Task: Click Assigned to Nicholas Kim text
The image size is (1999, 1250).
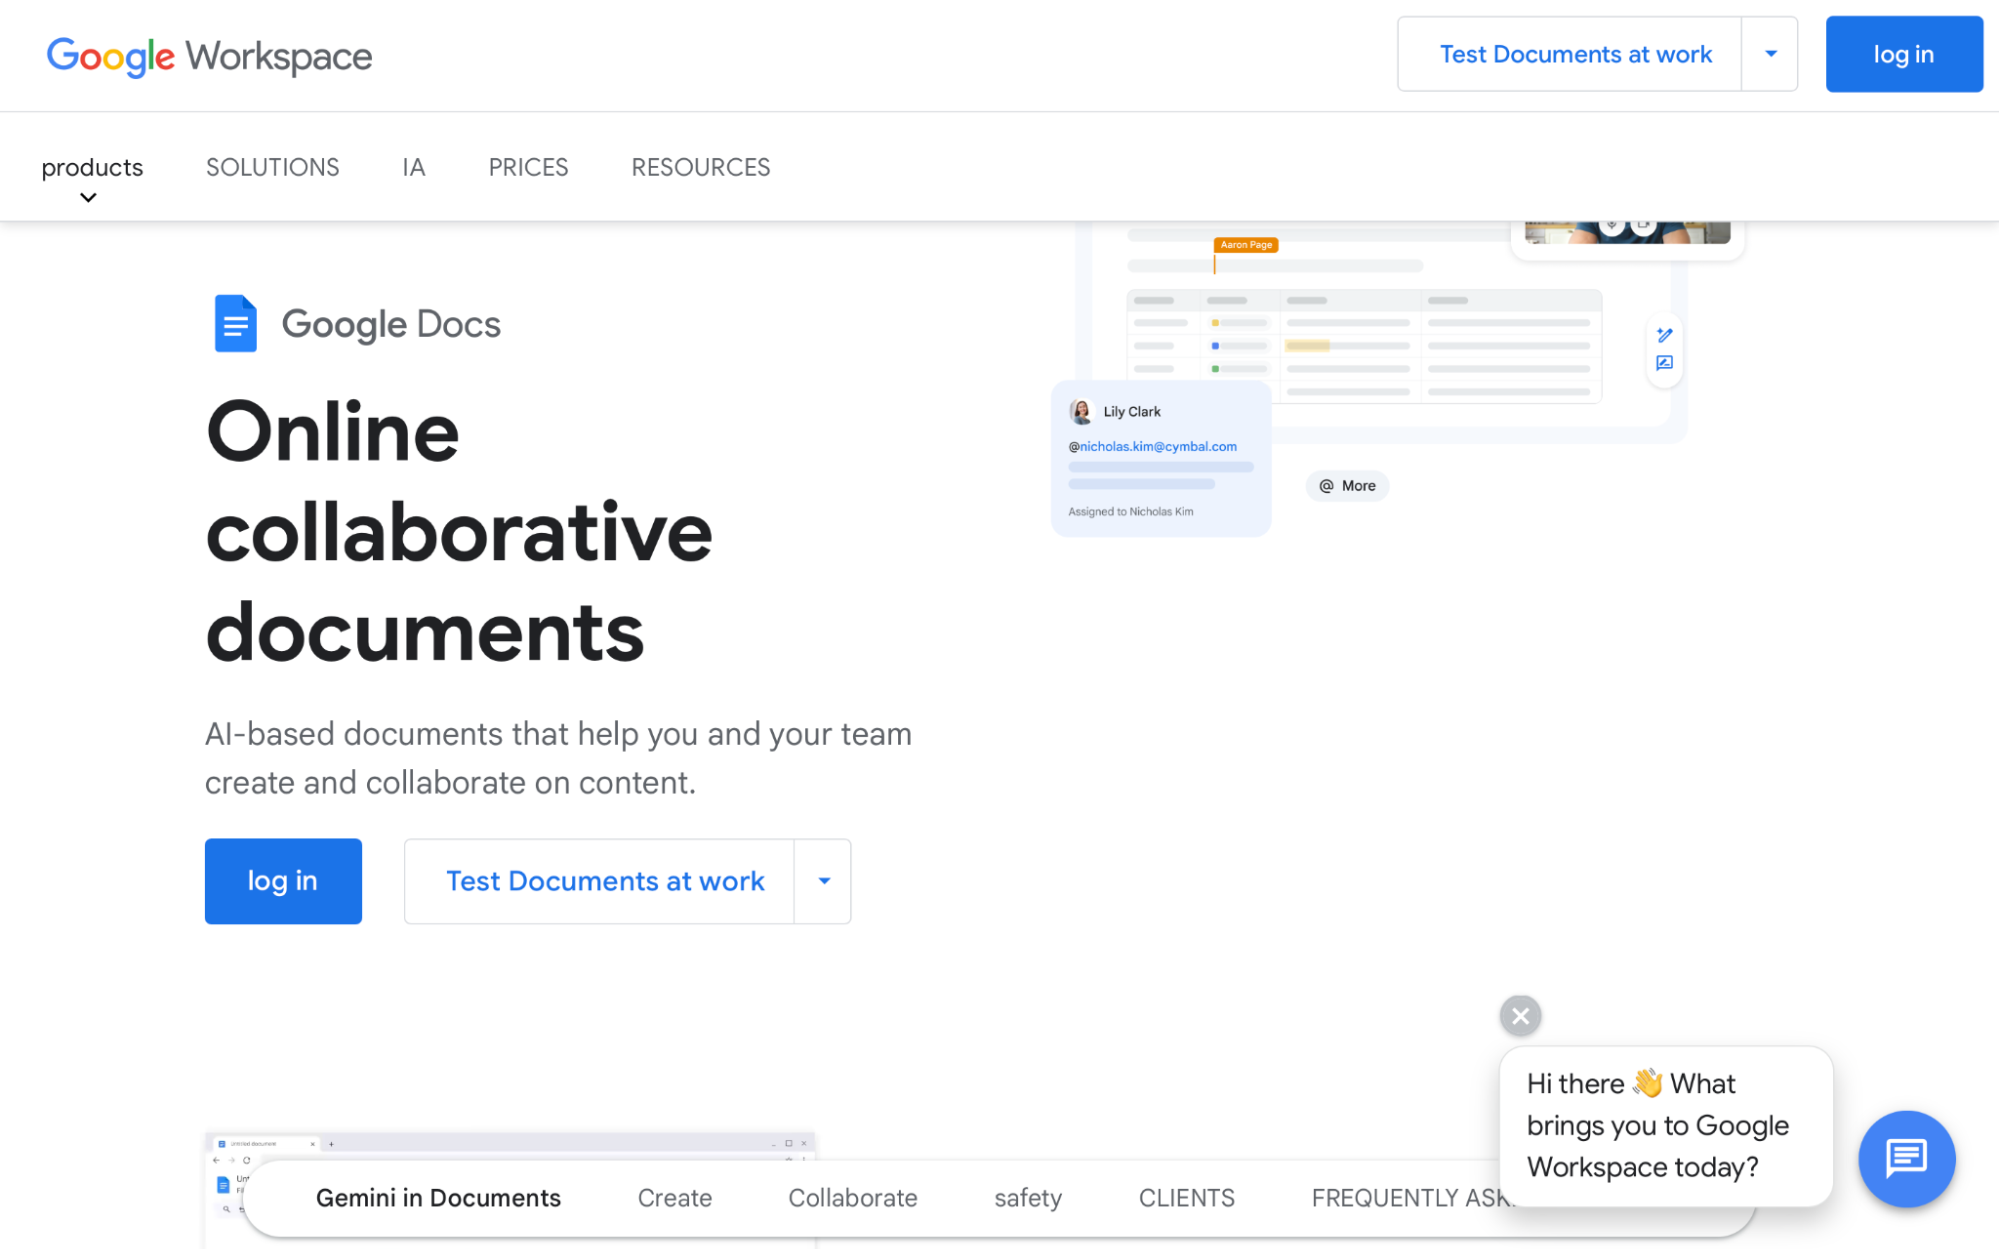Action: 1130,511
